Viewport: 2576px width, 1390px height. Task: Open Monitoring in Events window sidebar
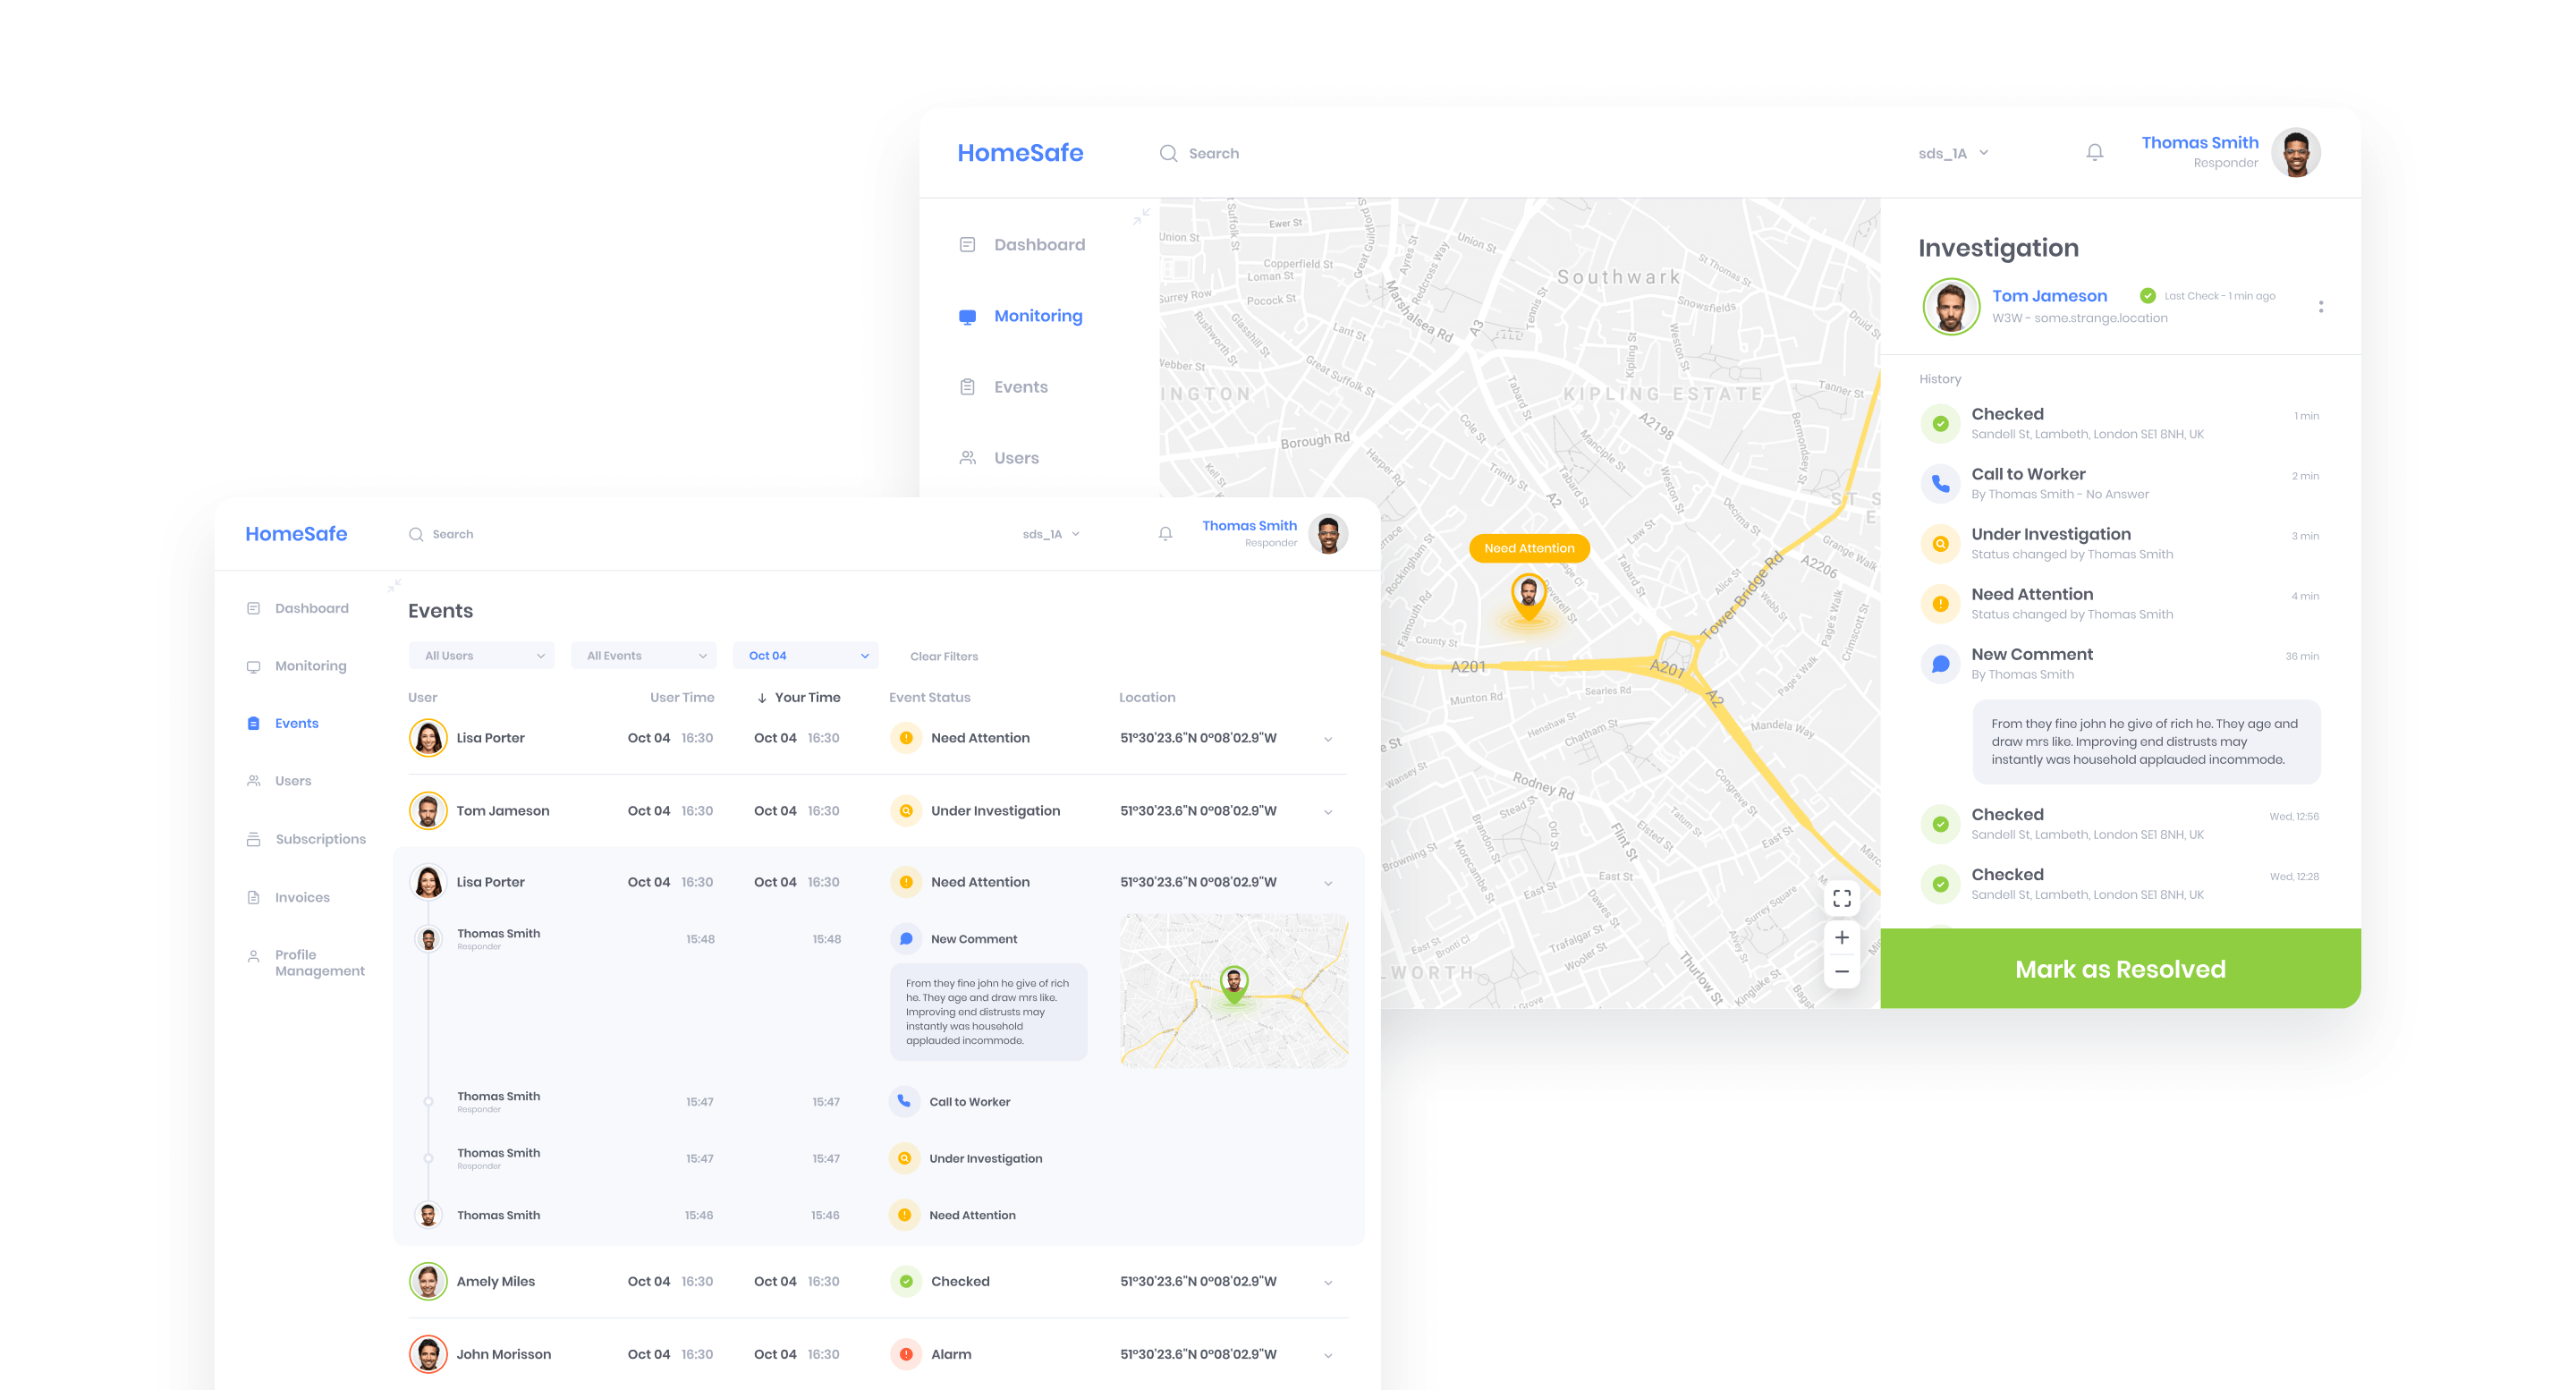point(296,666)
